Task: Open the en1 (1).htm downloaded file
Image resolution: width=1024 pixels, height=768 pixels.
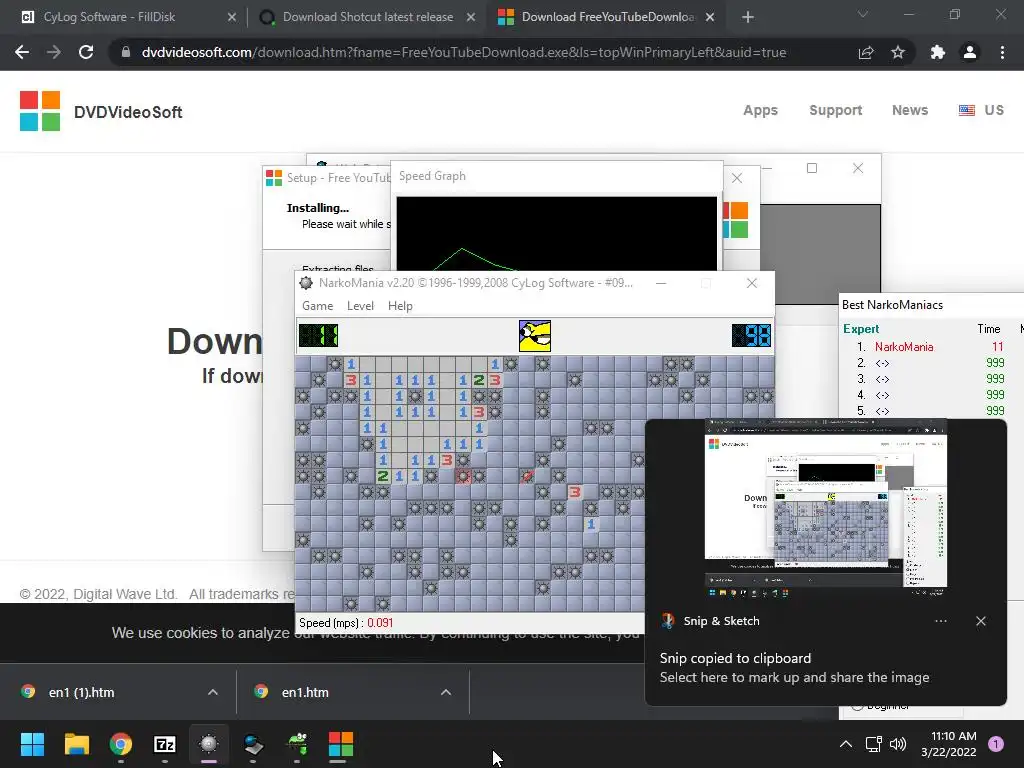Action: pyautogui.click(x=82, y=692)
